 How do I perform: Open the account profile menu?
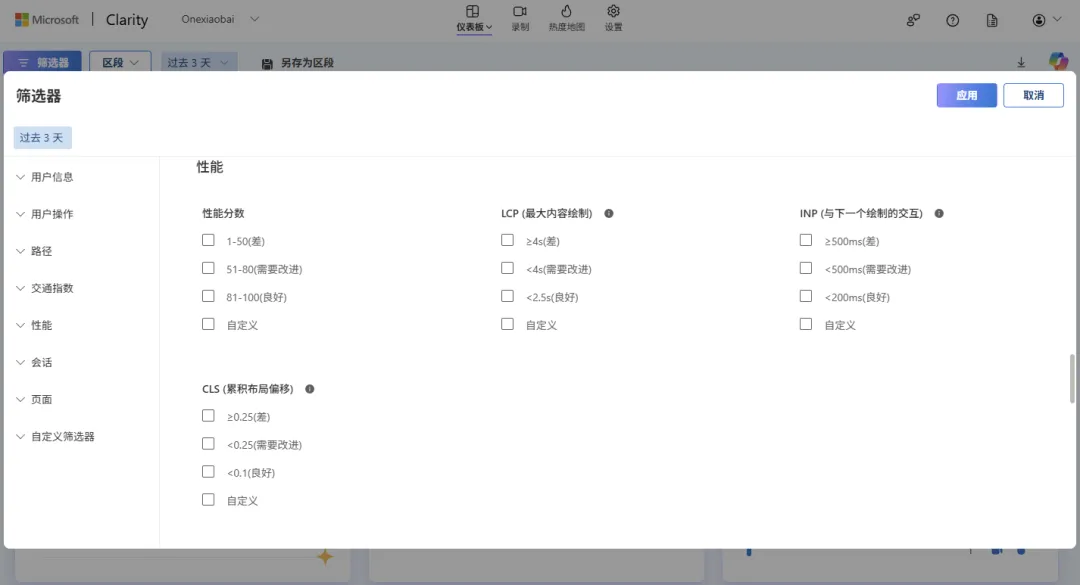click(x=1047, y=20)
